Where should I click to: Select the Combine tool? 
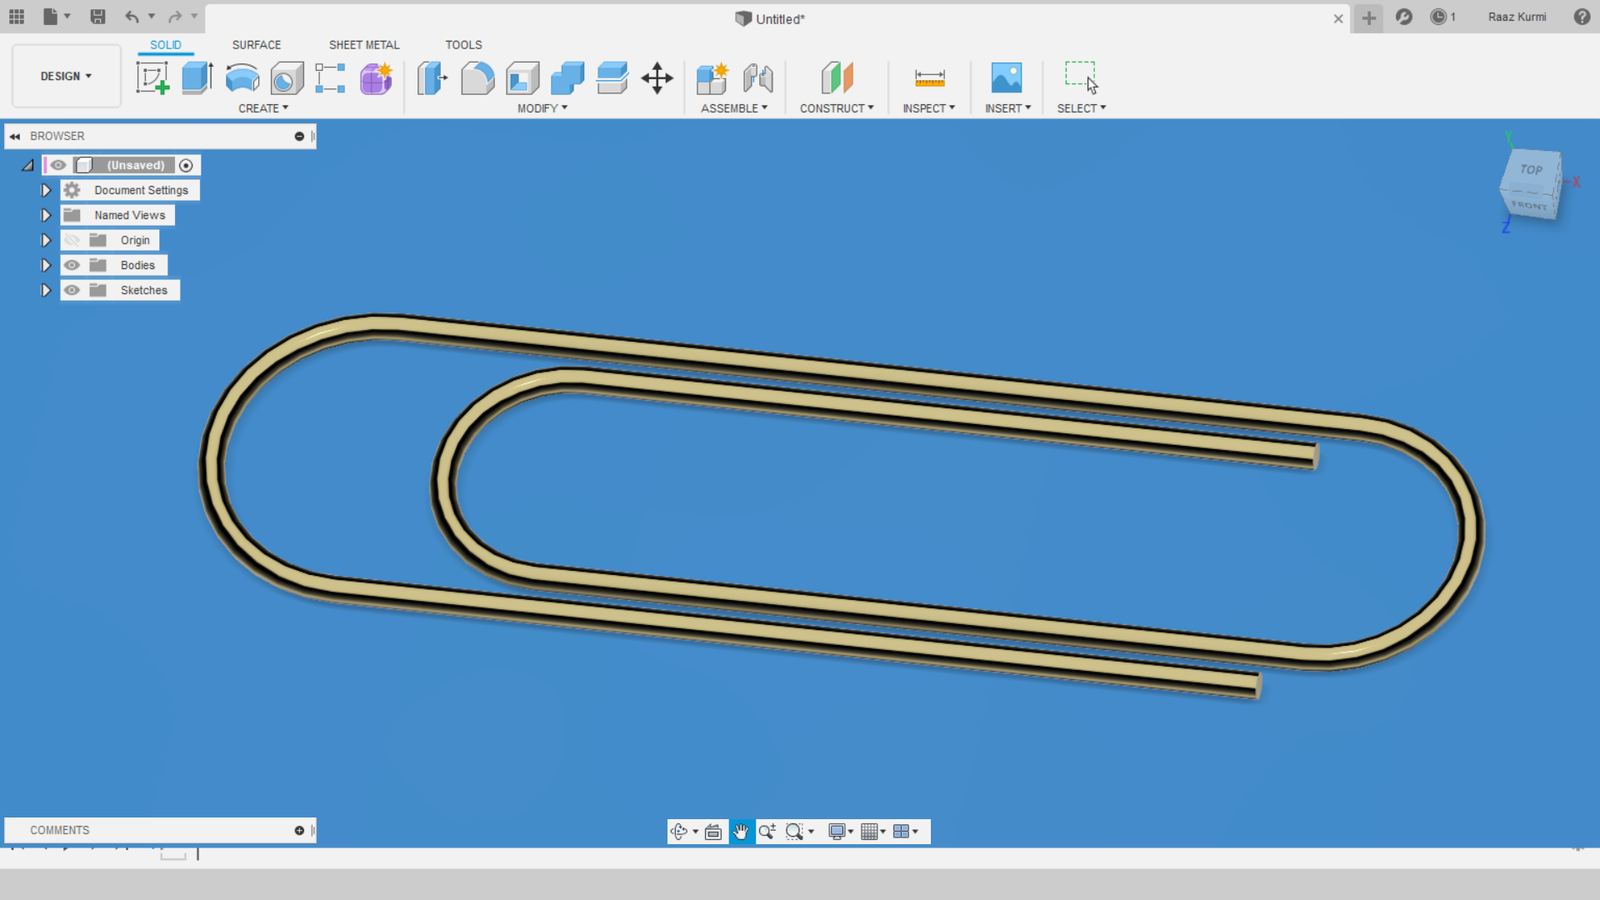[567, 78]
